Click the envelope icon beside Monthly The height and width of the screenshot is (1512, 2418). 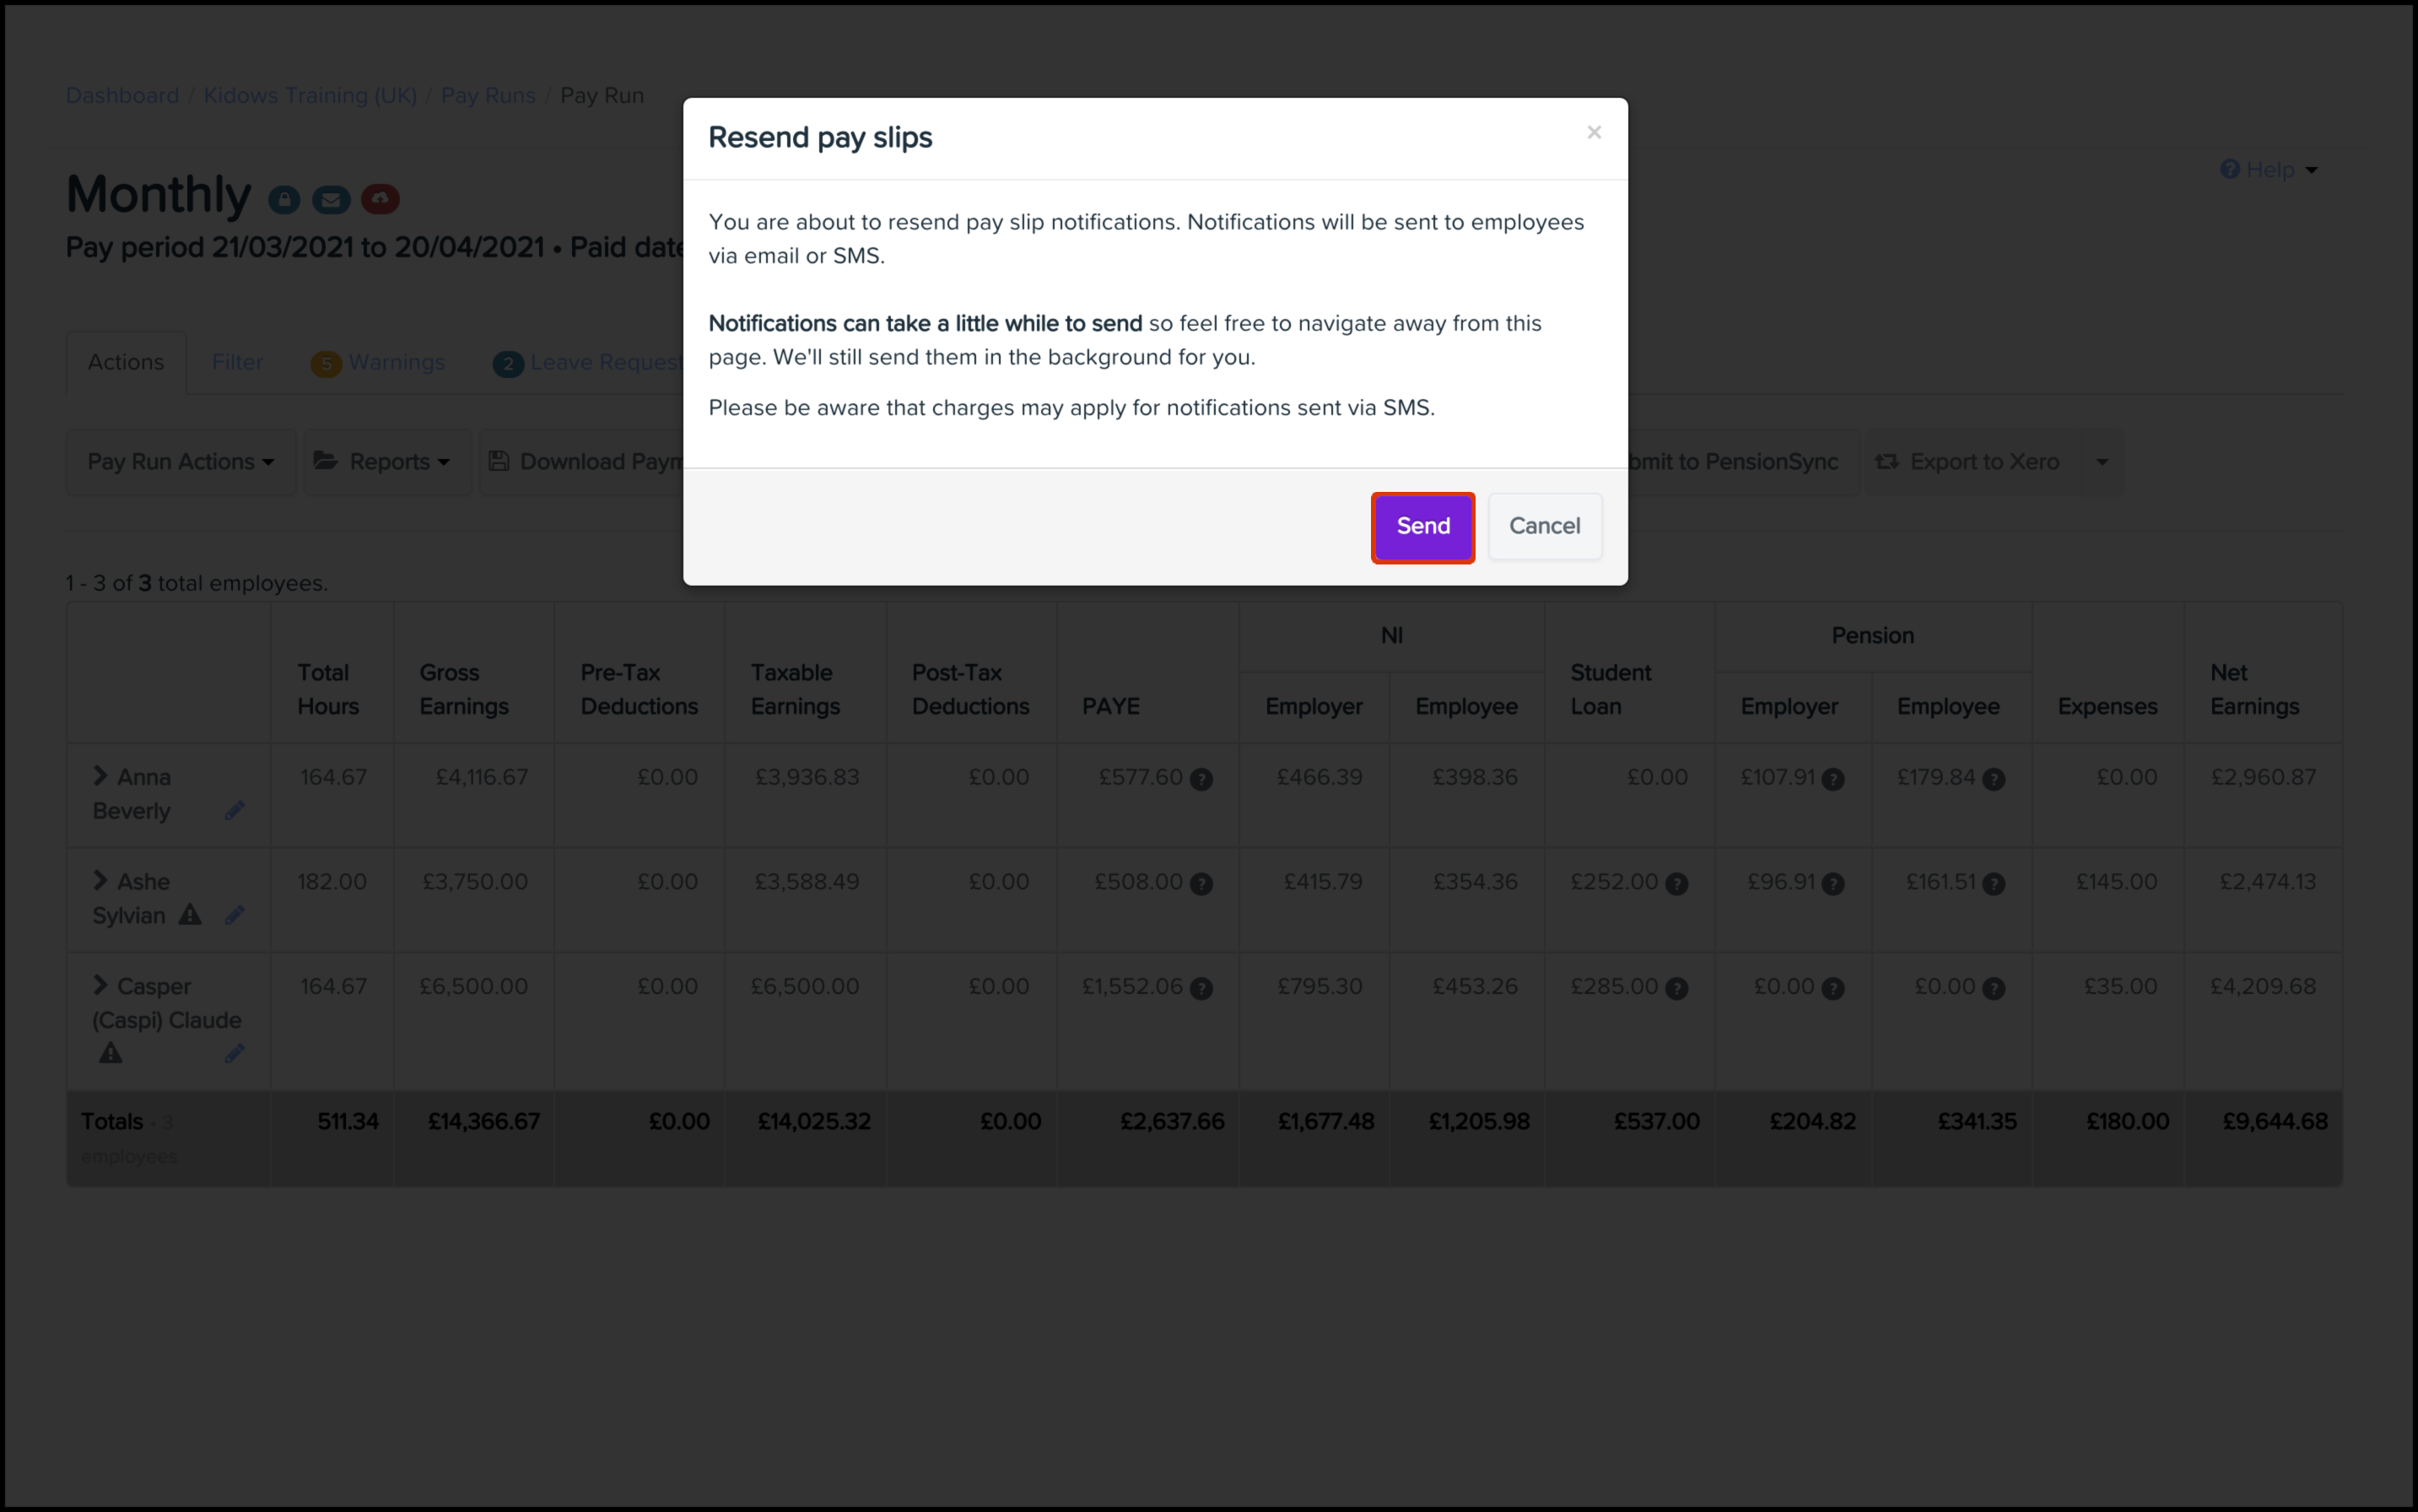click(x=331, y=200)
